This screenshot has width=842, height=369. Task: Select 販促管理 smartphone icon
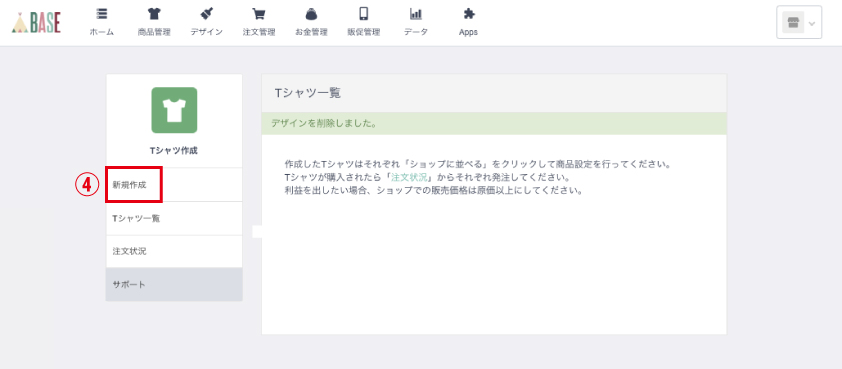click(x=364, y=15)
